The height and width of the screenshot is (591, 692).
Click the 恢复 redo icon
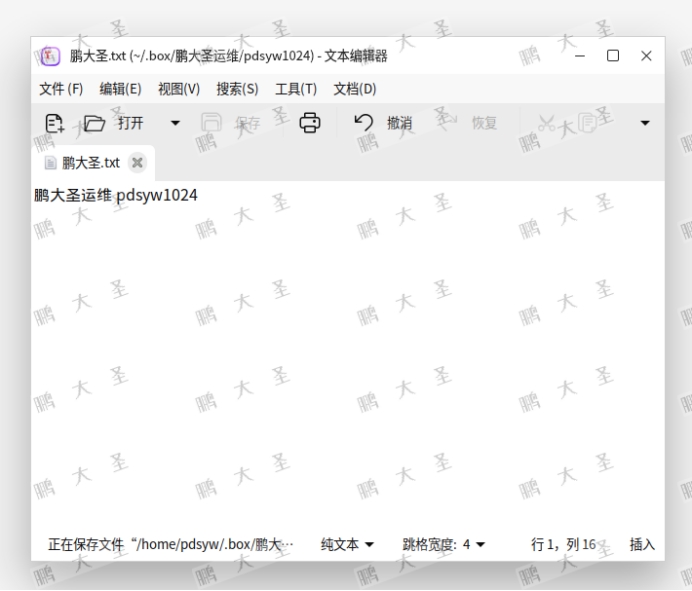pos(447,123)
